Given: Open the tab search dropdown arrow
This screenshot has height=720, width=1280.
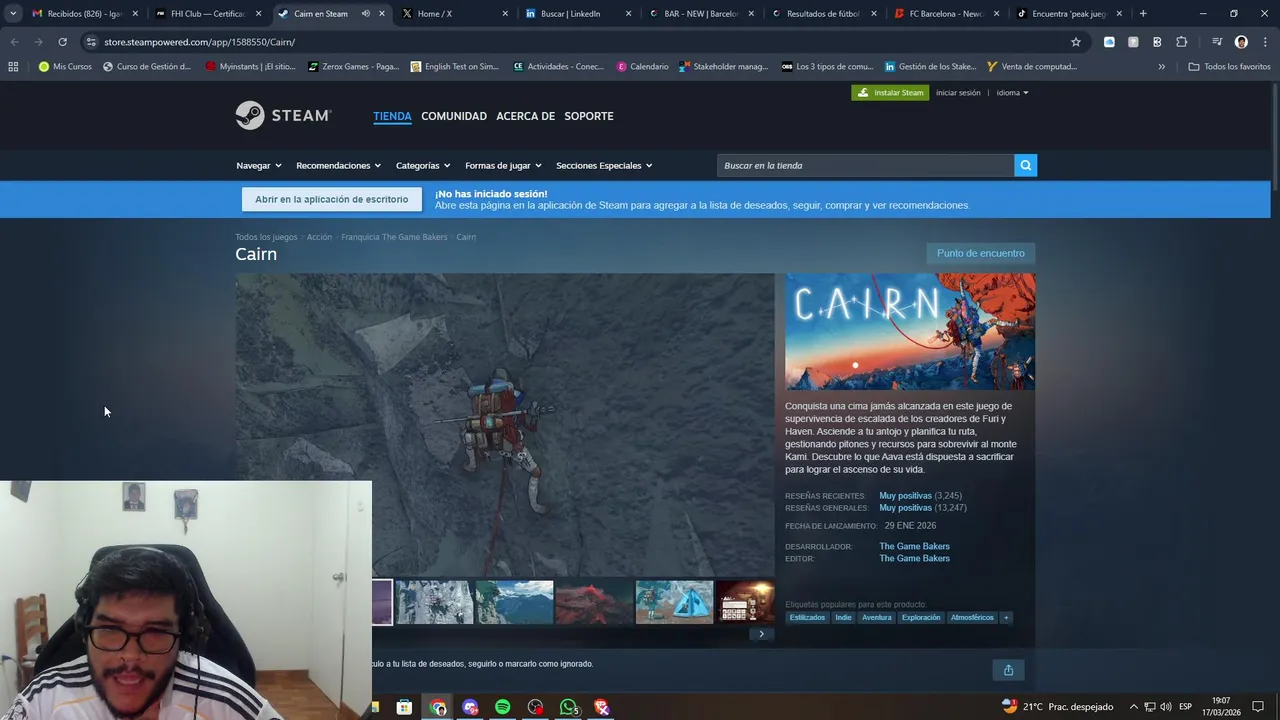Looking at the screenshot, I should [x=13, y=14].
